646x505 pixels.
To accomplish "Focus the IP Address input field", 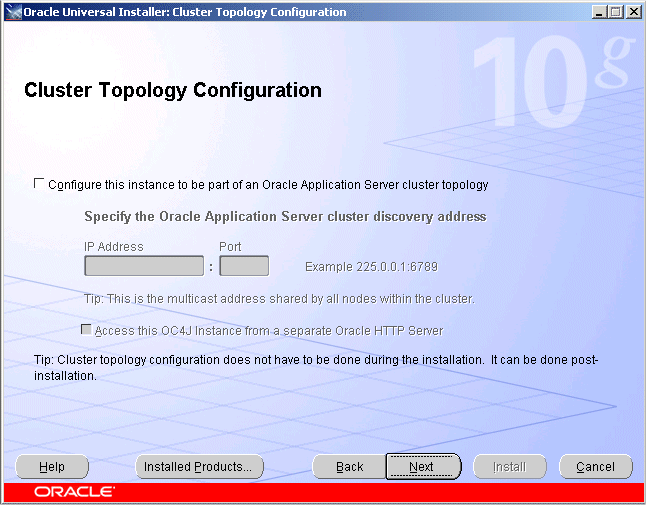I will pos(144,266).
